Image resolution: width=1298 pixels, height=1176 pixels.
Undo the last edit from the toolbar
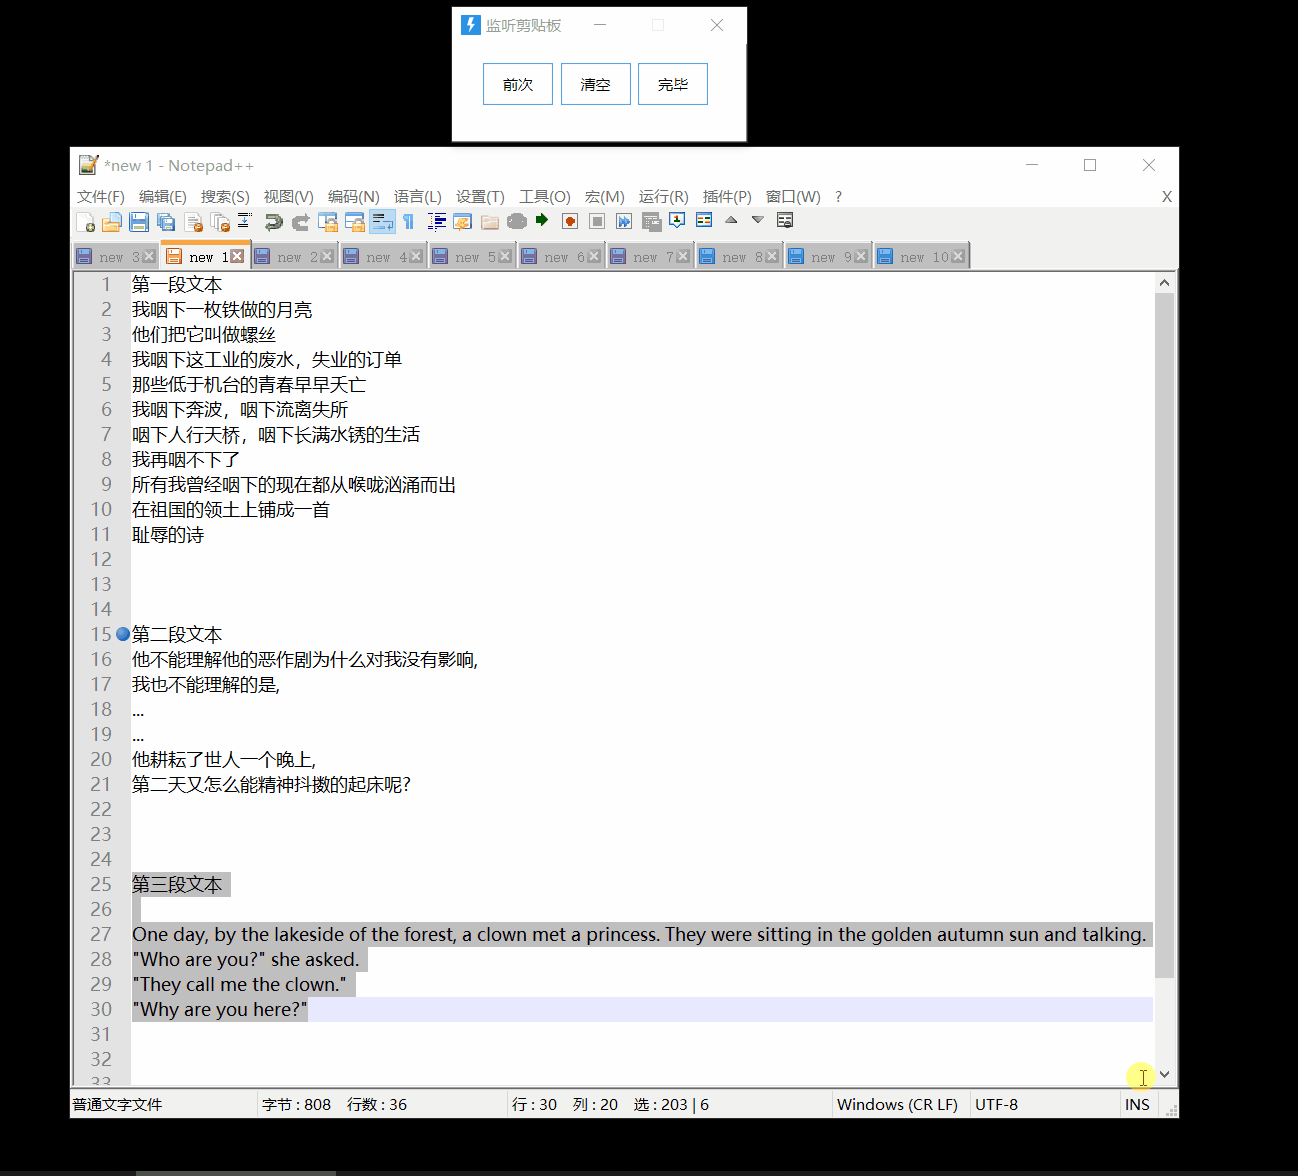[x=274, y=221]
